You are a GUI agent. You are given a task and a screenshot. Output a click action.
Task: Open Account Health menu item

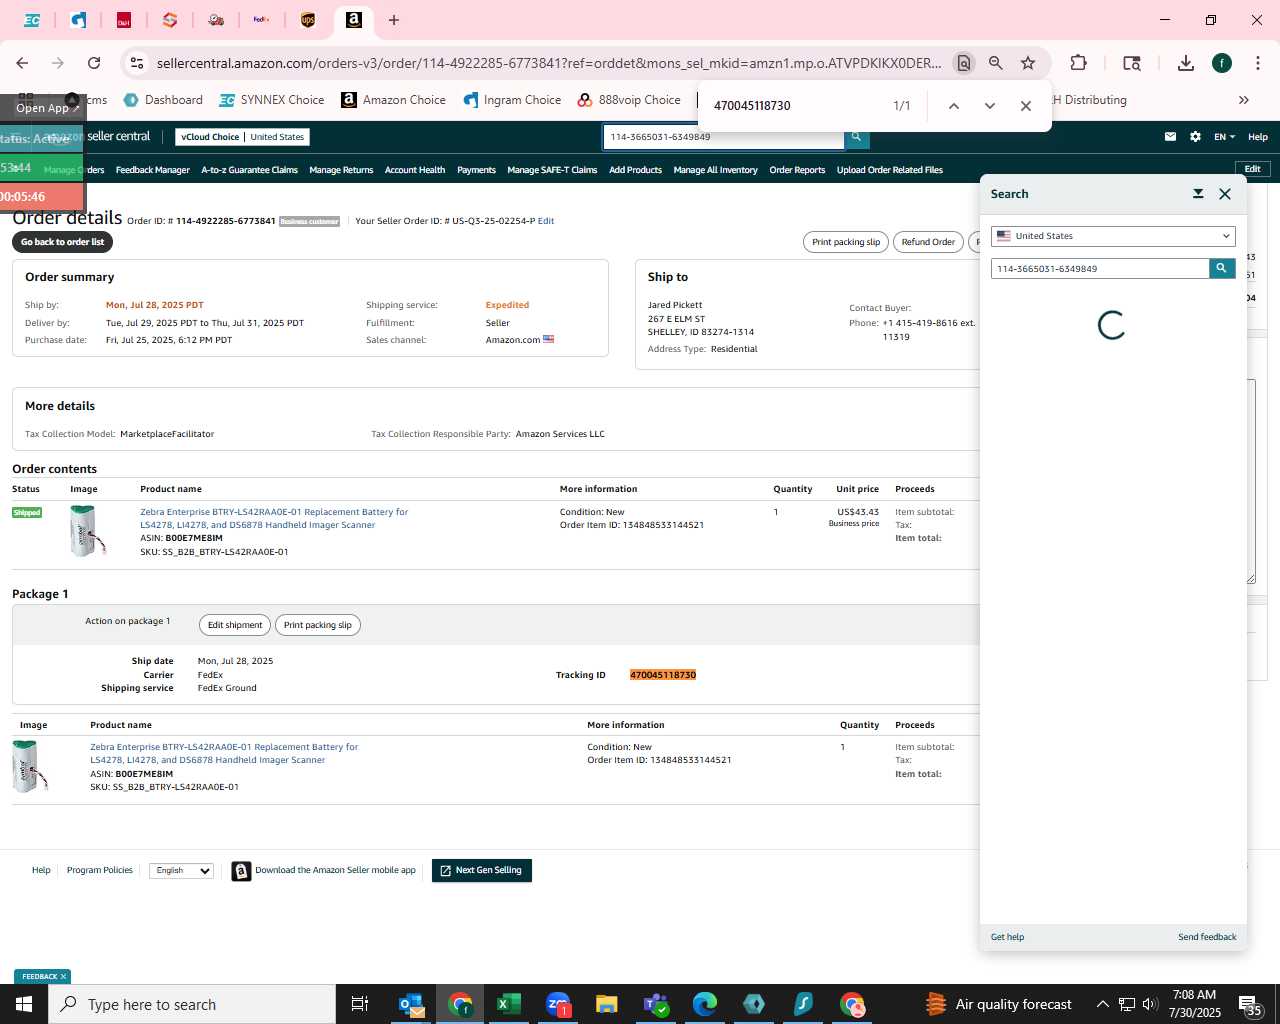[415, 170]
